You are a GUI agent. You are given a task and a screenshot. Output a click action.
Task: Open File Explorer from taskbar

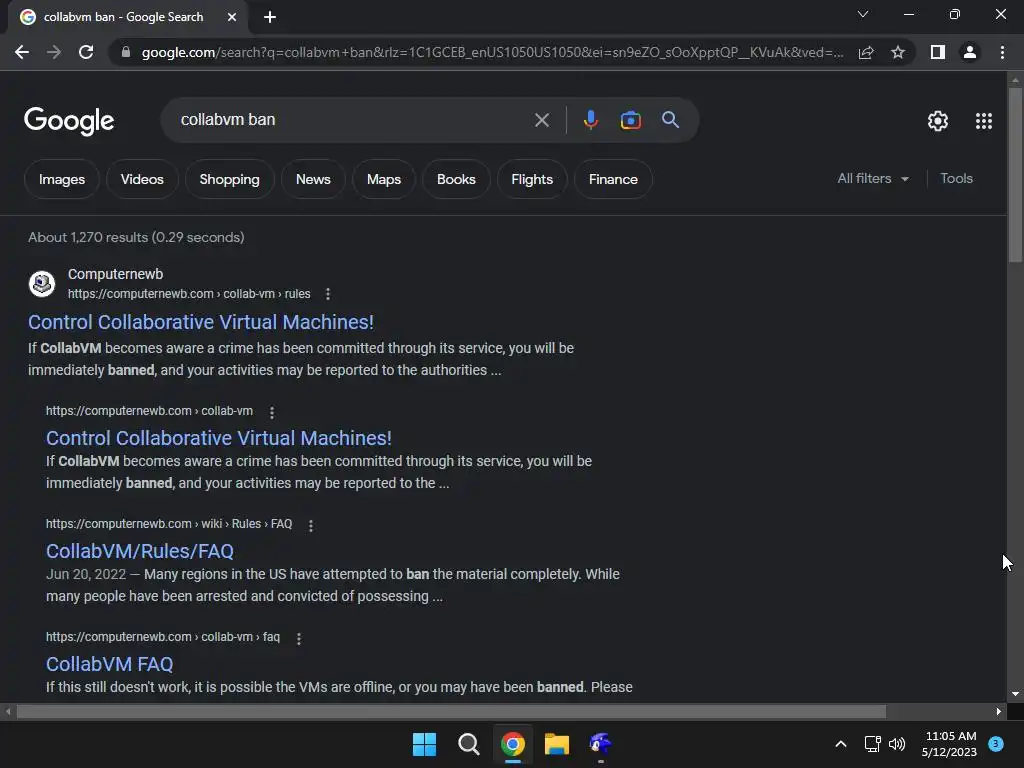point(556,744)
